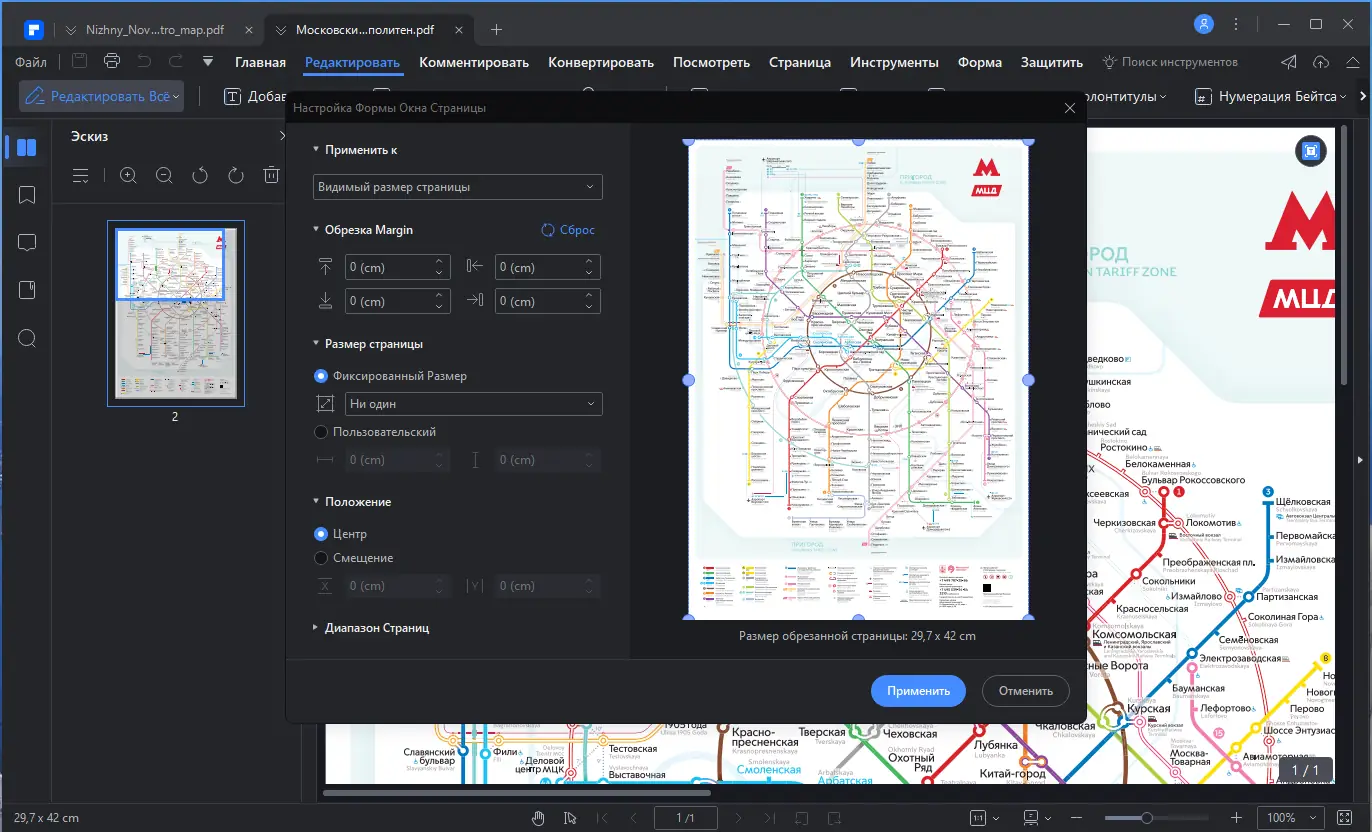Open the Применить к dropdown
This screenshot has width=1372, height=832.
click(458, 187)
